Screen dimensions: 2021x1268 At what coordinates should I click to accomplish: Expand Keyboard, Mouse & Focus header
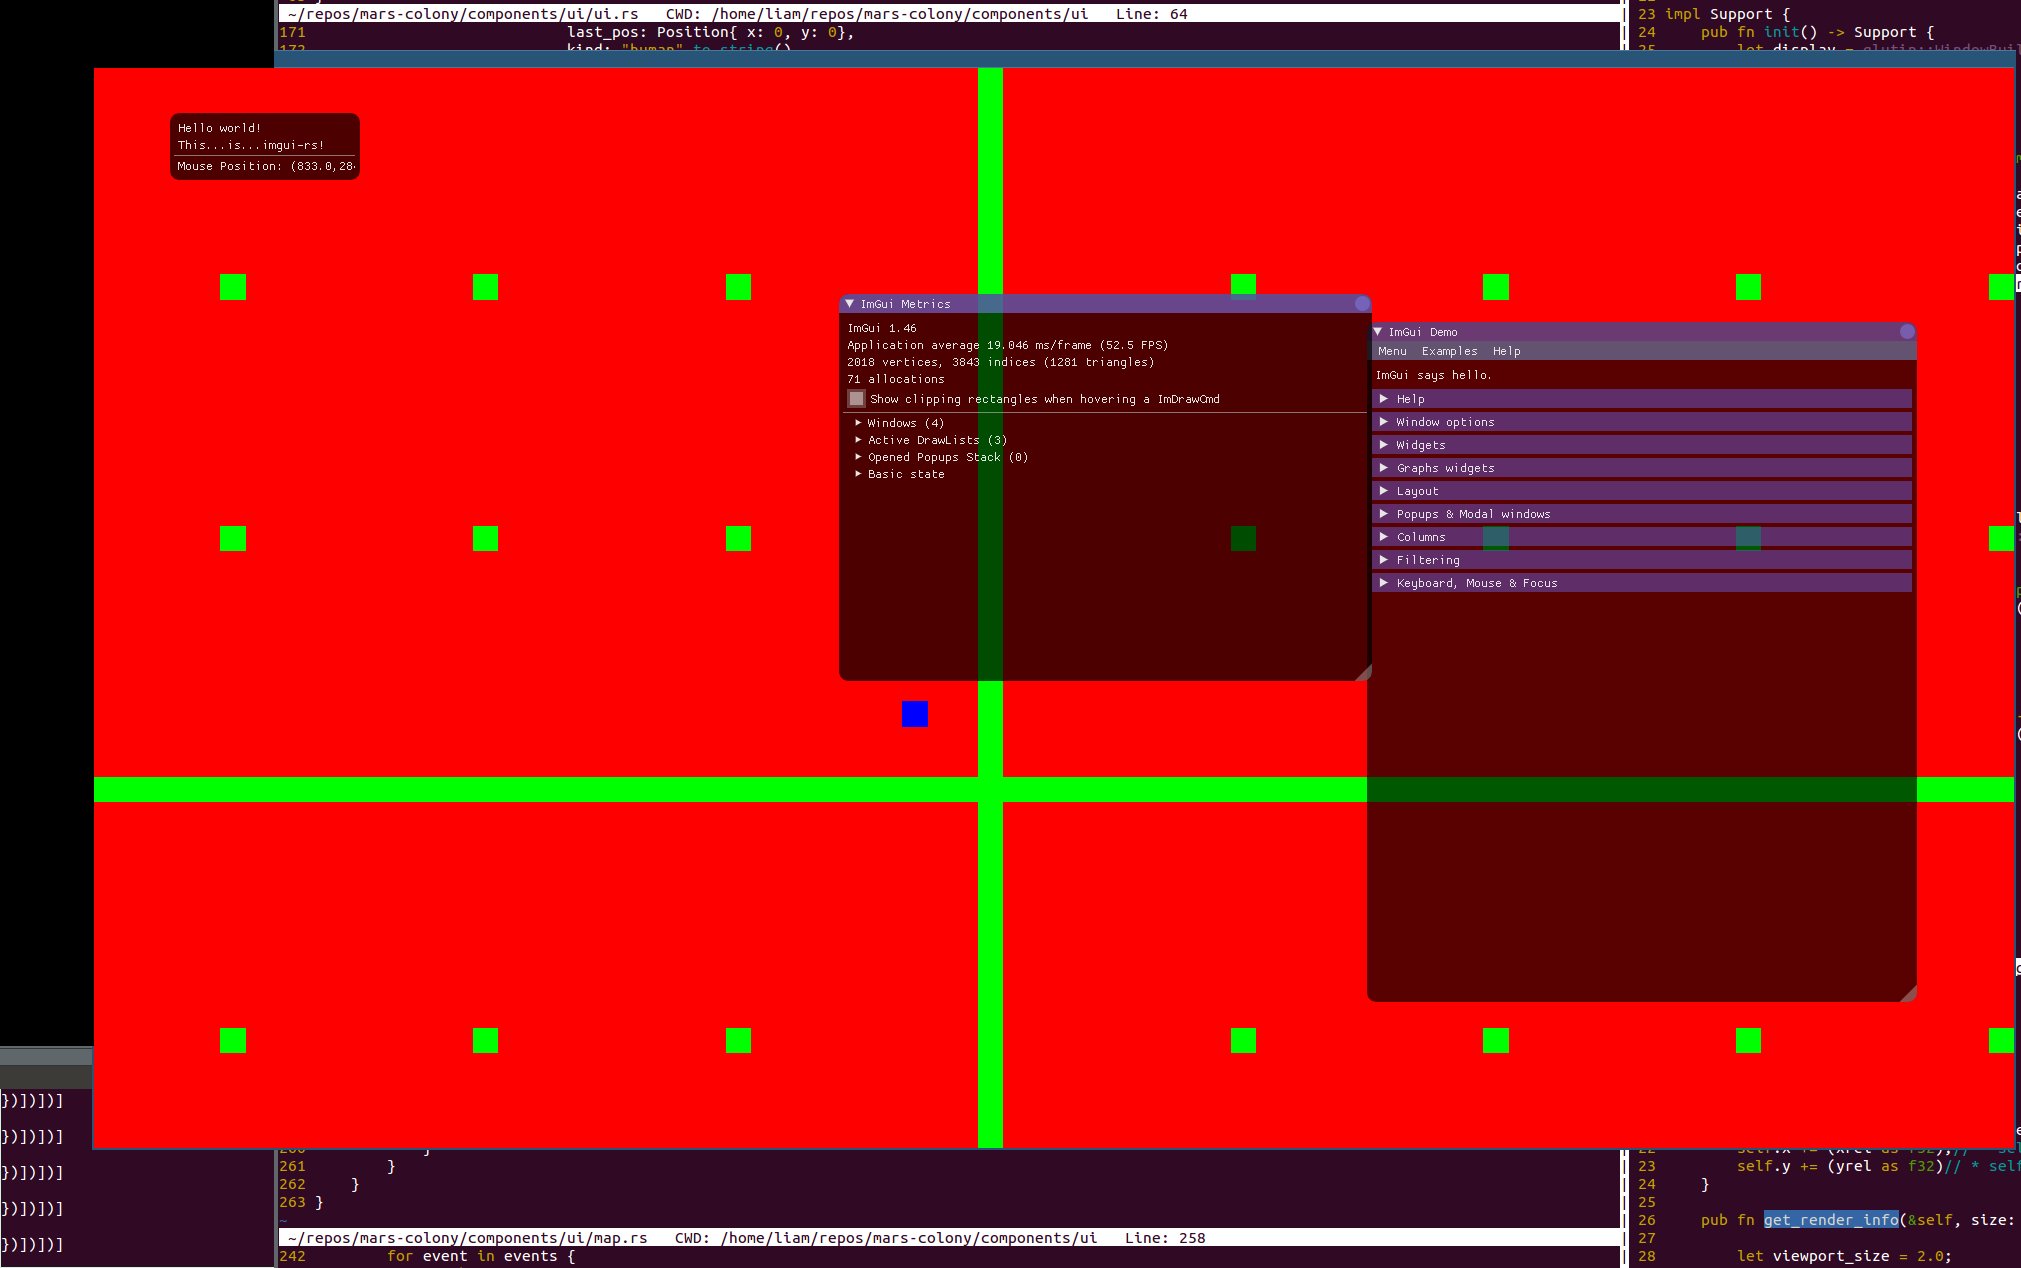(x=1476, y=583)
